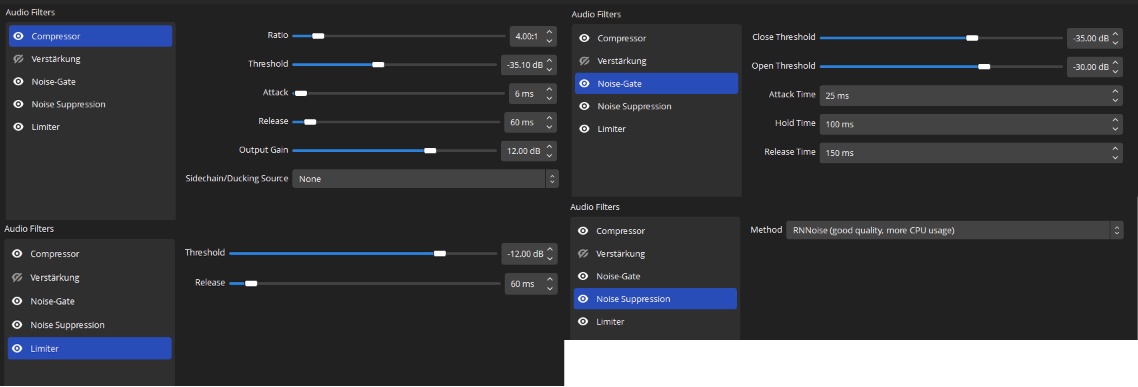Click Limiter Release 60 ms spin box
The height and width of the screenshot is (387, 1138).
(531, 283)
